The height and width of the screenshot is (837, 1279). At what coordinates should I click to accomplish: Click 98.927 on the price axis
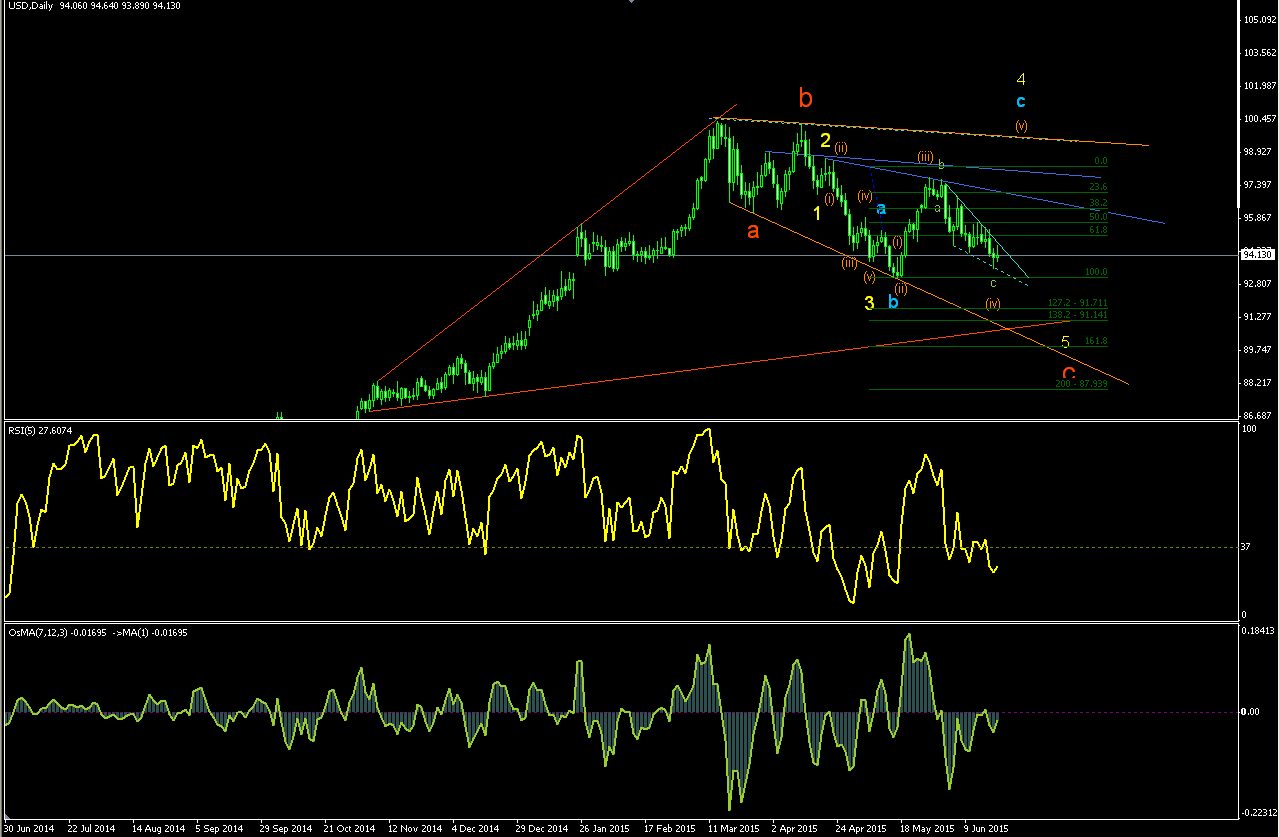pos(1256,152)
